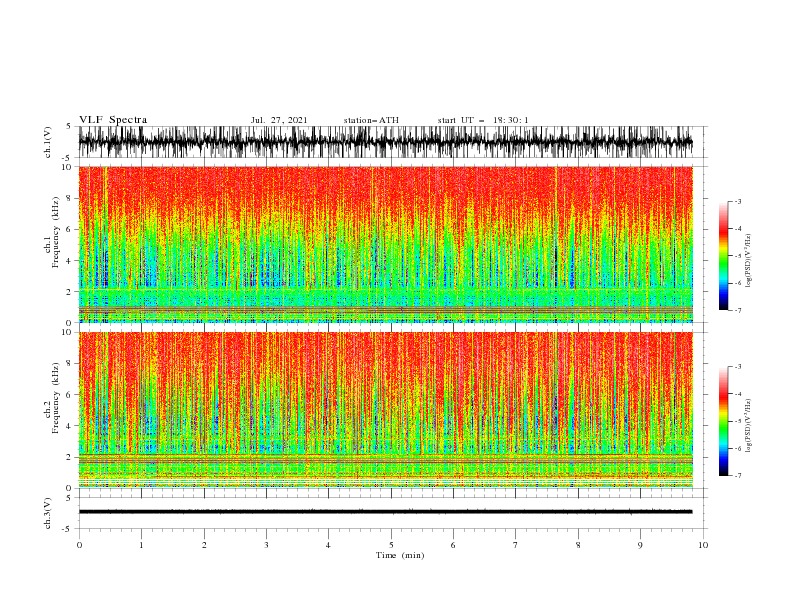The image size is (792, 612).
Task: Click the '8' kHz tick on ch.2 axis
Action: (x=71, y=364)
